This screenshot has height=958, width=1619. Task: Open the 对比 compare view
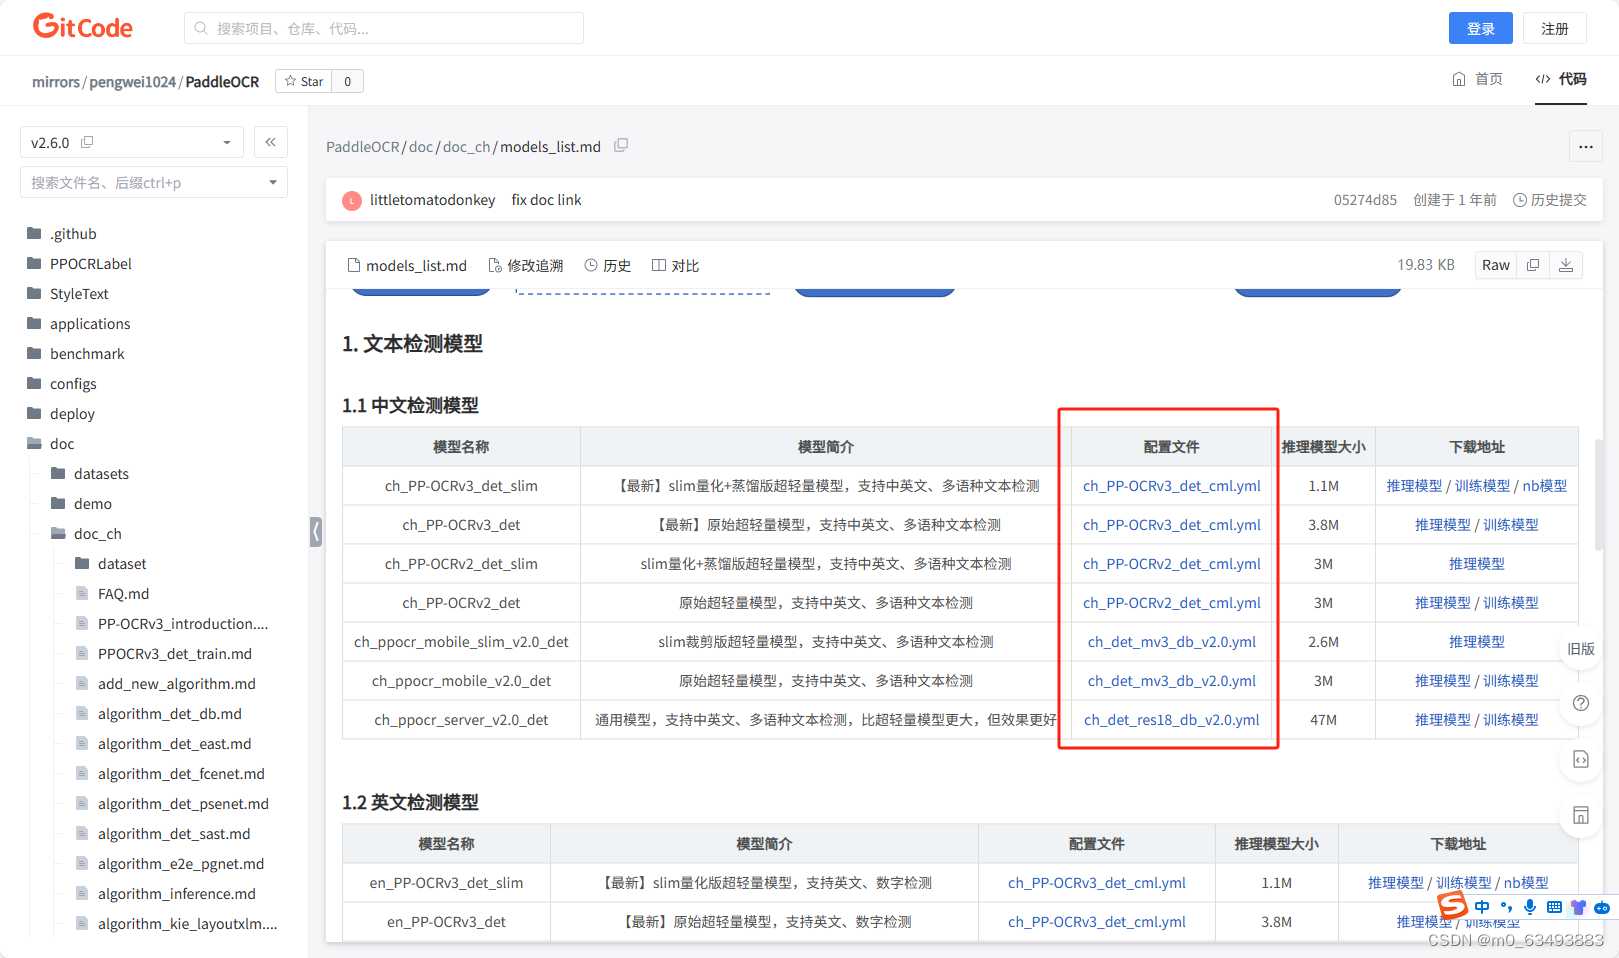pos(675,265)
